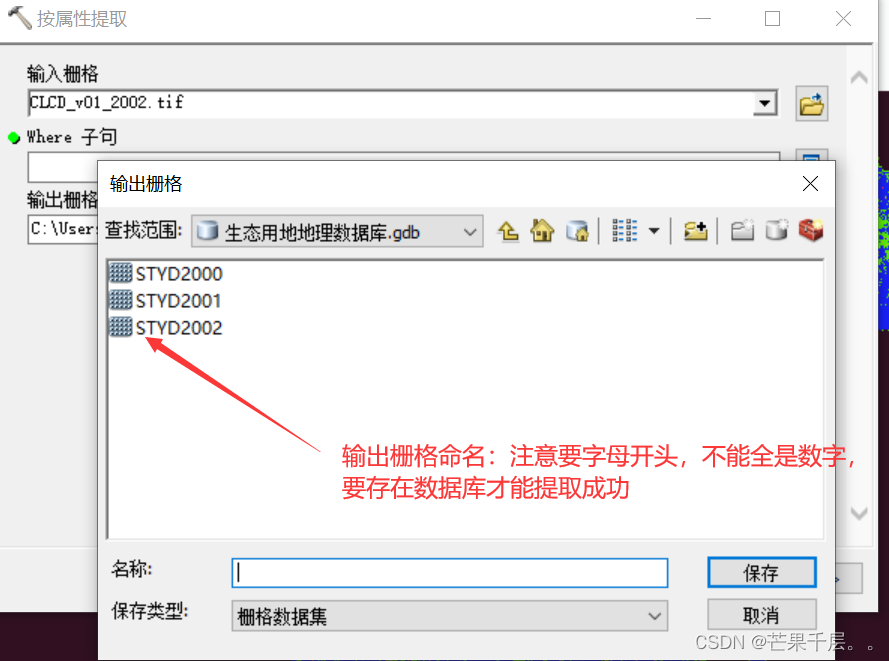
Task: Click connect to folder icon
Action: (695, 231)
